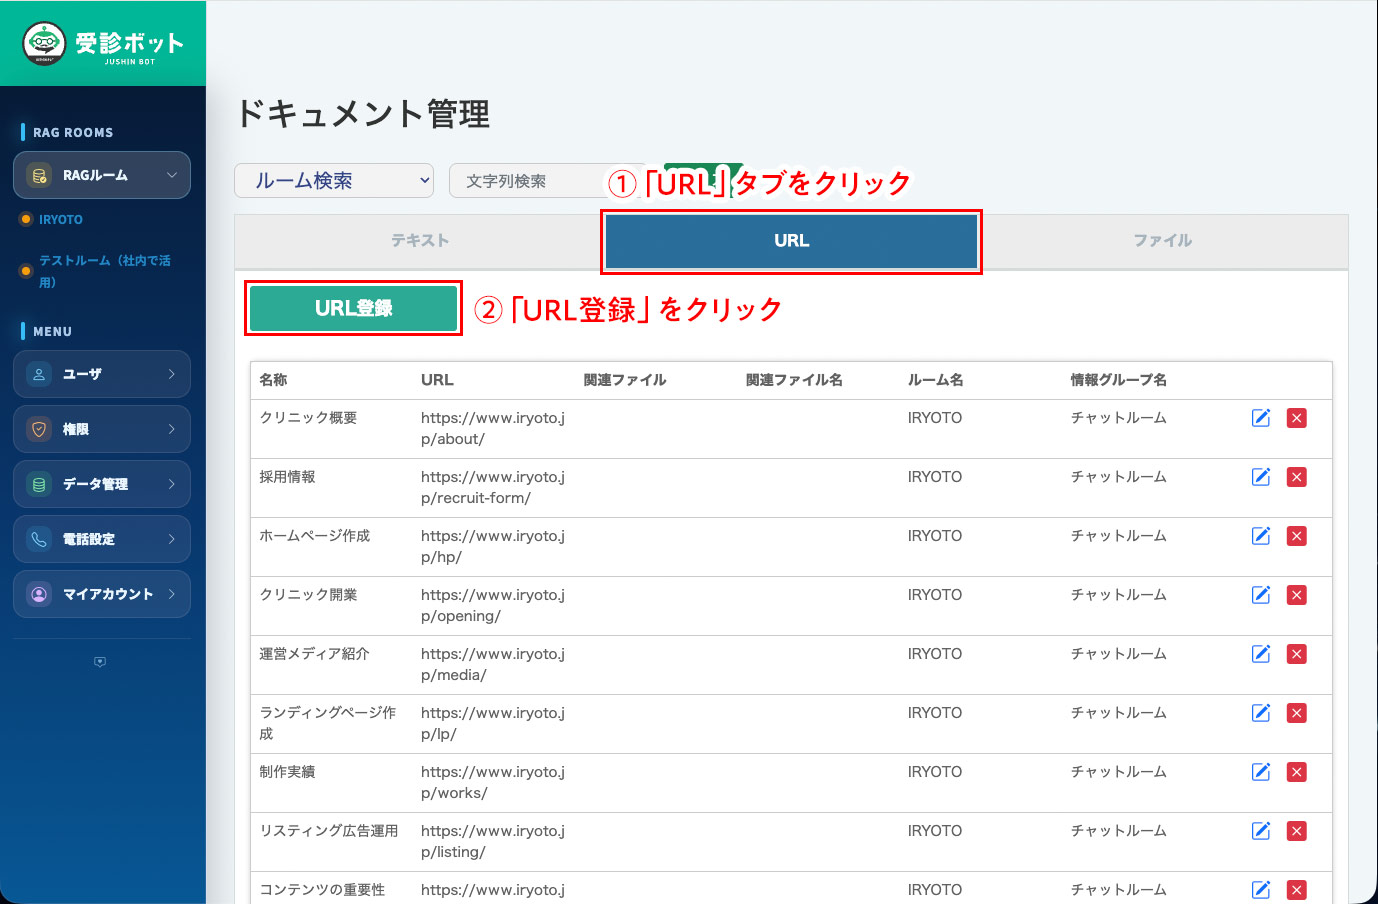Expand the 権限 menu chevron
This screenshot has width=1378, height=904.
tap(172, 429)
